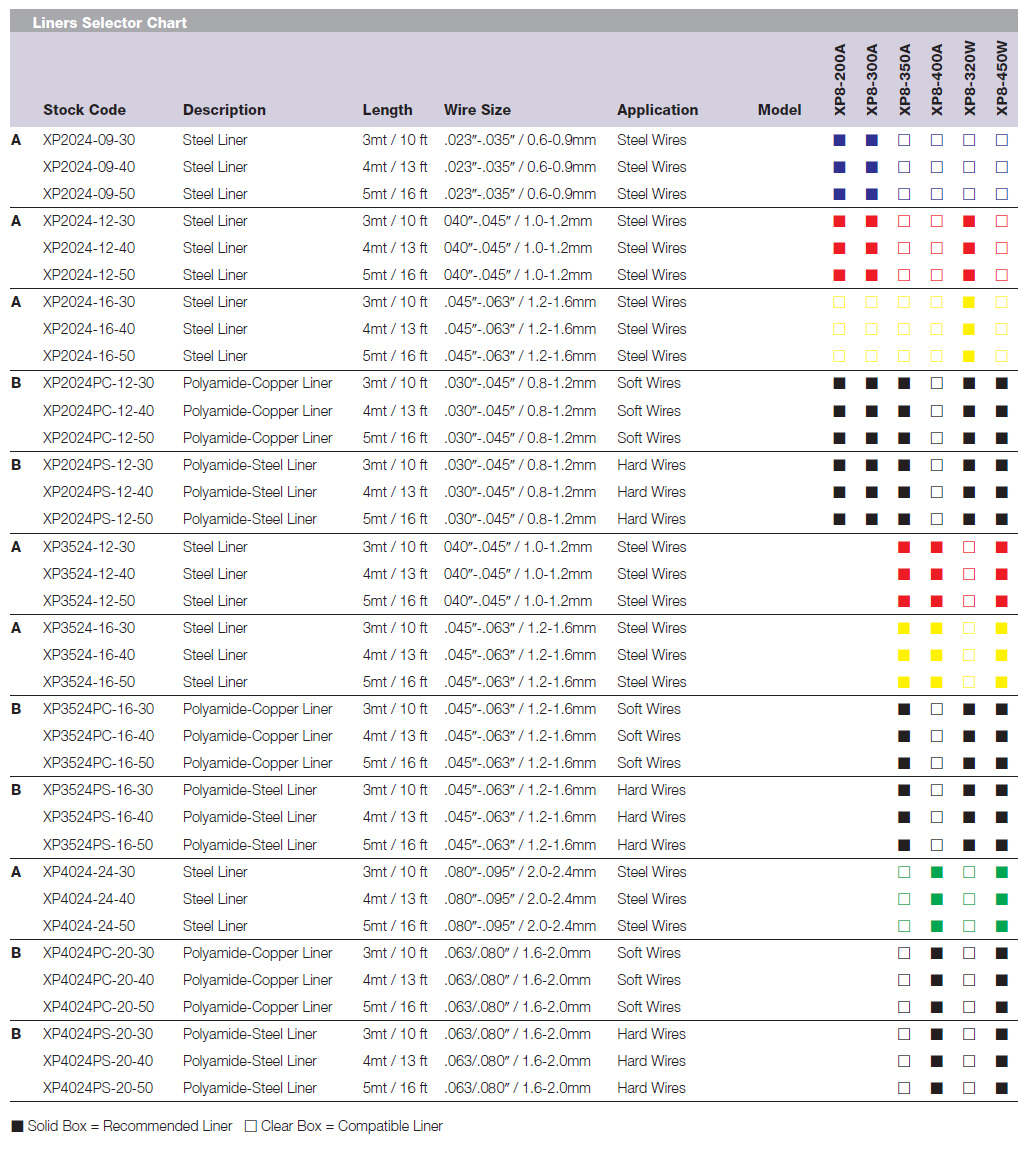The image size is (1026, 1158).
Task: Click XP3524-16-50 solid yellow box under XP8-350A
Action: (x=904, y=682)
